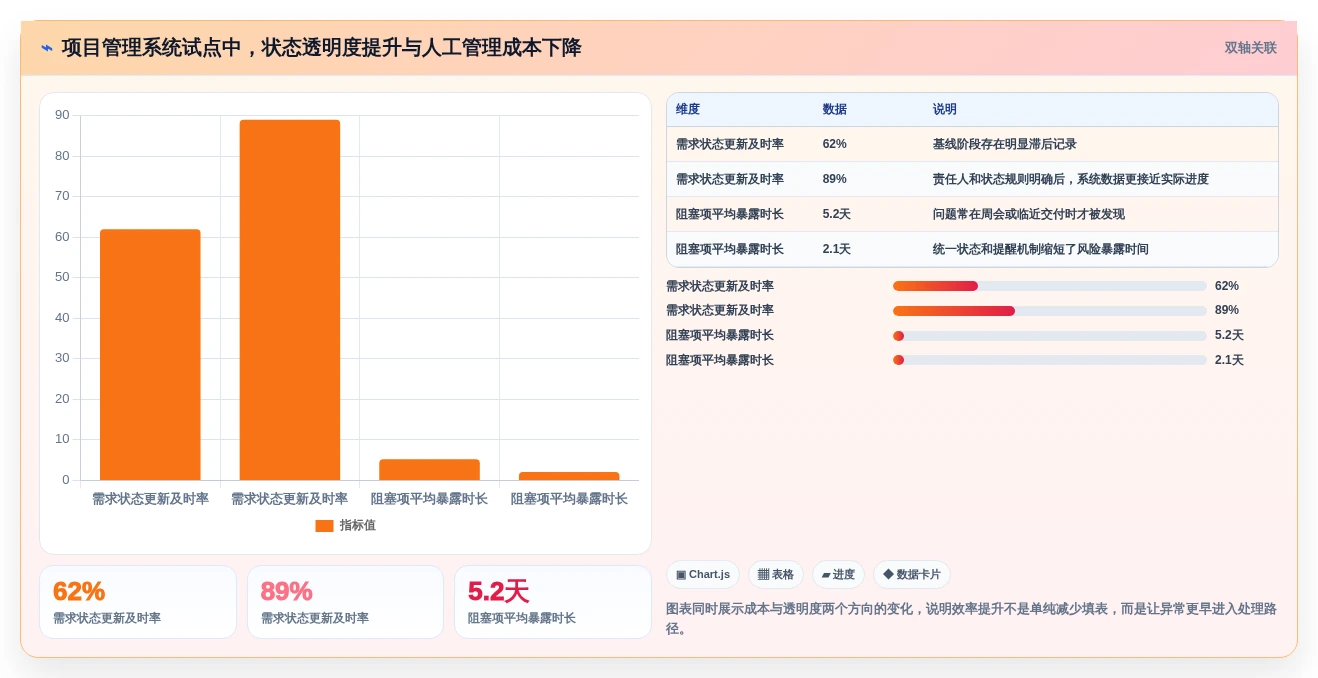Click the 89% value in the data table

(x=835, y=179)
